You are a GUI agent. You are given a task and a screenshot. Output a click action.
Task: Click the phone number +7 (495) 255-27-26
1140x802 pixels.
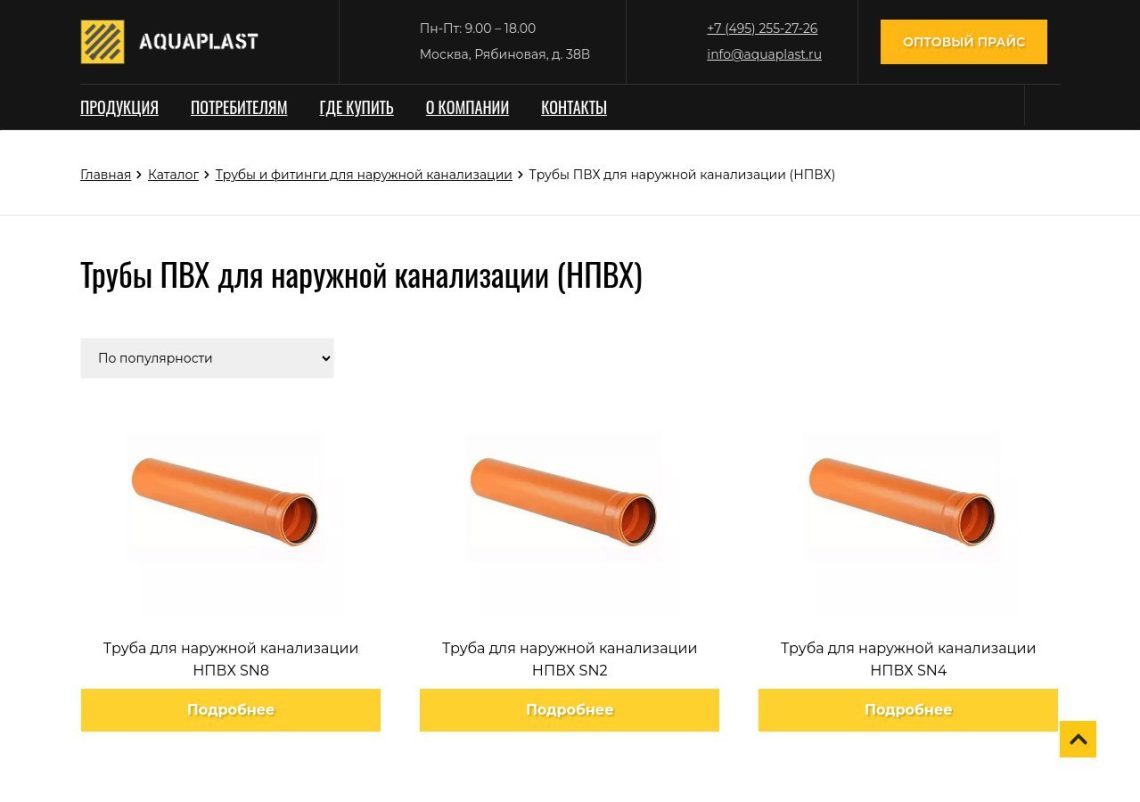[762, 28]
